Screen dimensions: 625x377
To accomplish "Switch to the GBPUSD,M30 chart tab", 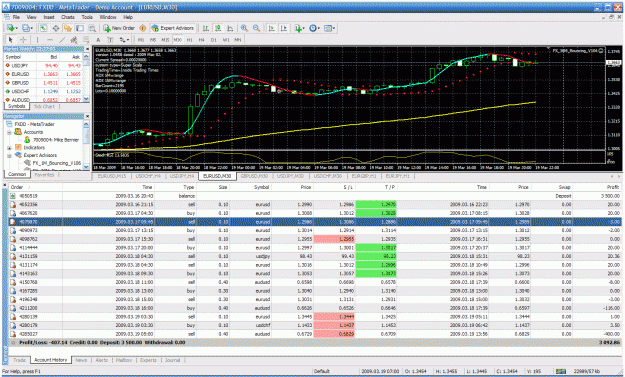I will click(254, 176).
